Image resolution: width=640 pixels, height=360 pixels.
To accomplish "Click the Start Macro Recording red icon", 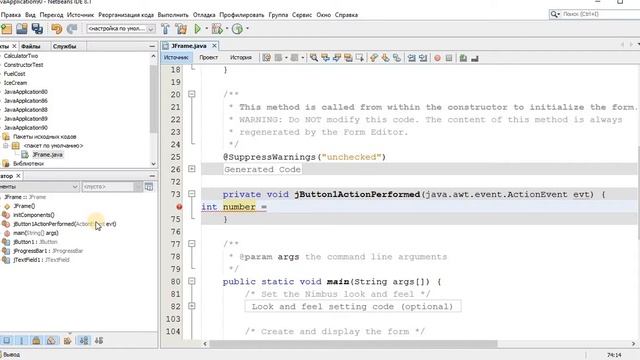I will coord(437,58).
